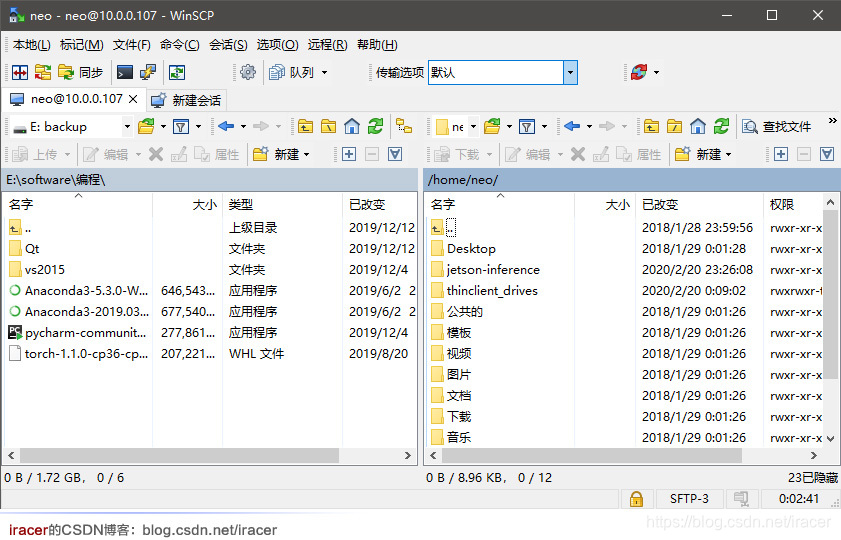Screen dimensions: 841x540
Task: Go to remote home directory icon
Action: (698, 127)
